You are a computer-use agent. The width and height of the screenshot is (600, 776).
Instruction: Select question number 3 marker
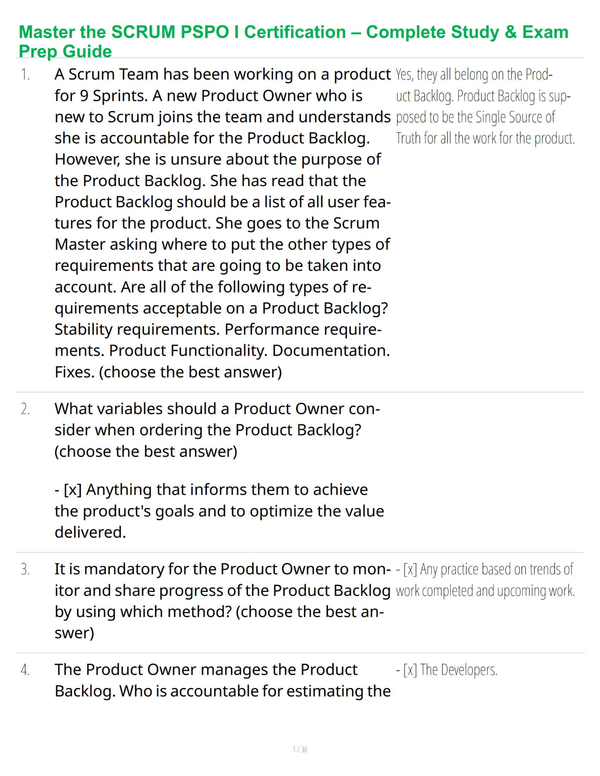25,570
